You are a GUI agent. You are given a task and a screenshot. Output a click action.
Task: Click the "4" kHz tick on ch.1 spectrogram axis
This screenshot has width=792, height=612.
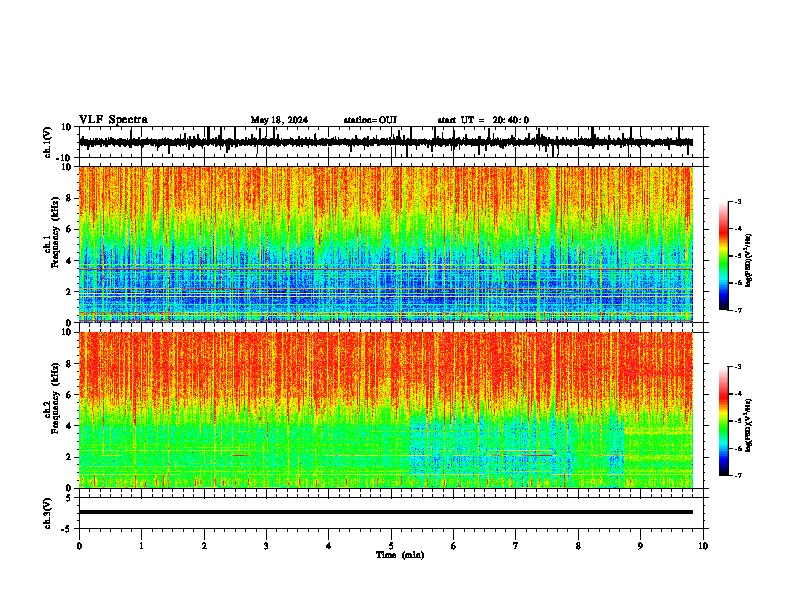tap(70, 261)
